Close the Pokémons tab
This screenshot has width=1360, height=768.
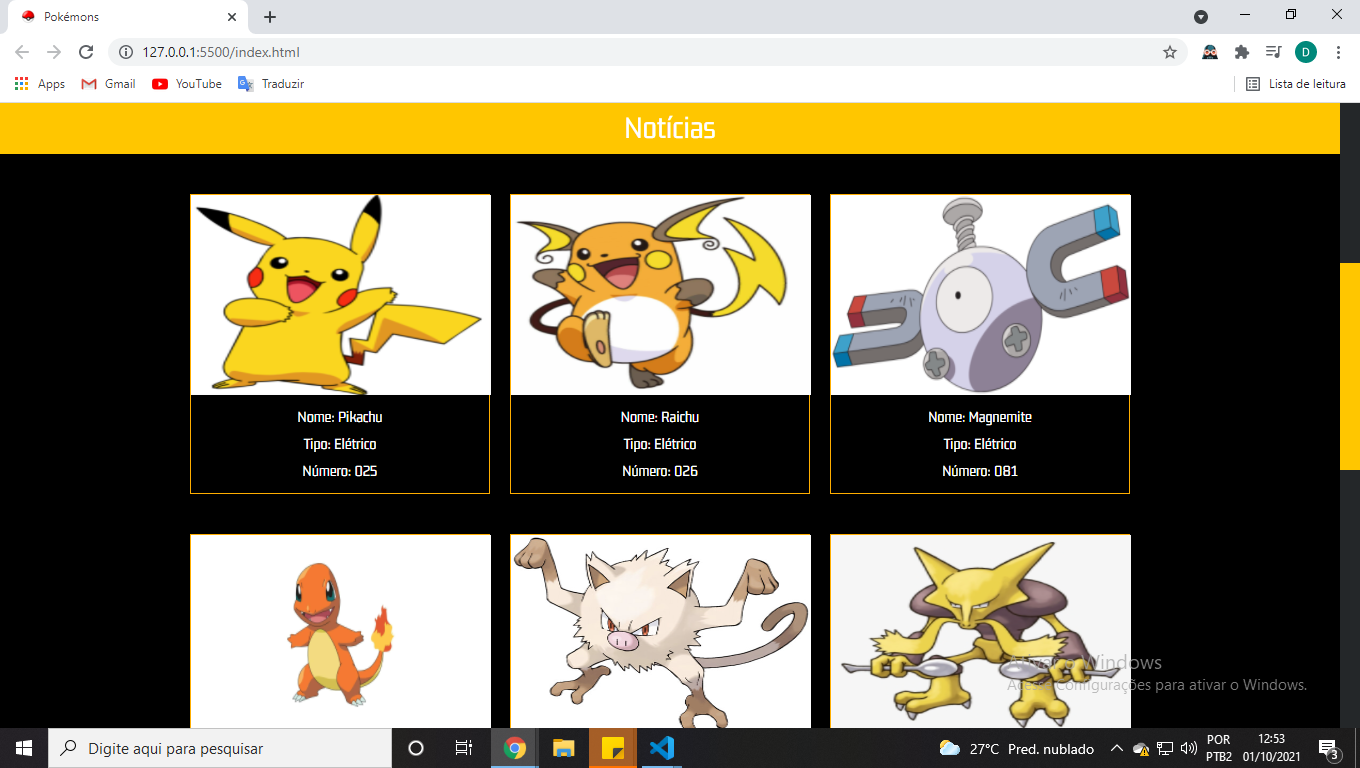point(232,17)
